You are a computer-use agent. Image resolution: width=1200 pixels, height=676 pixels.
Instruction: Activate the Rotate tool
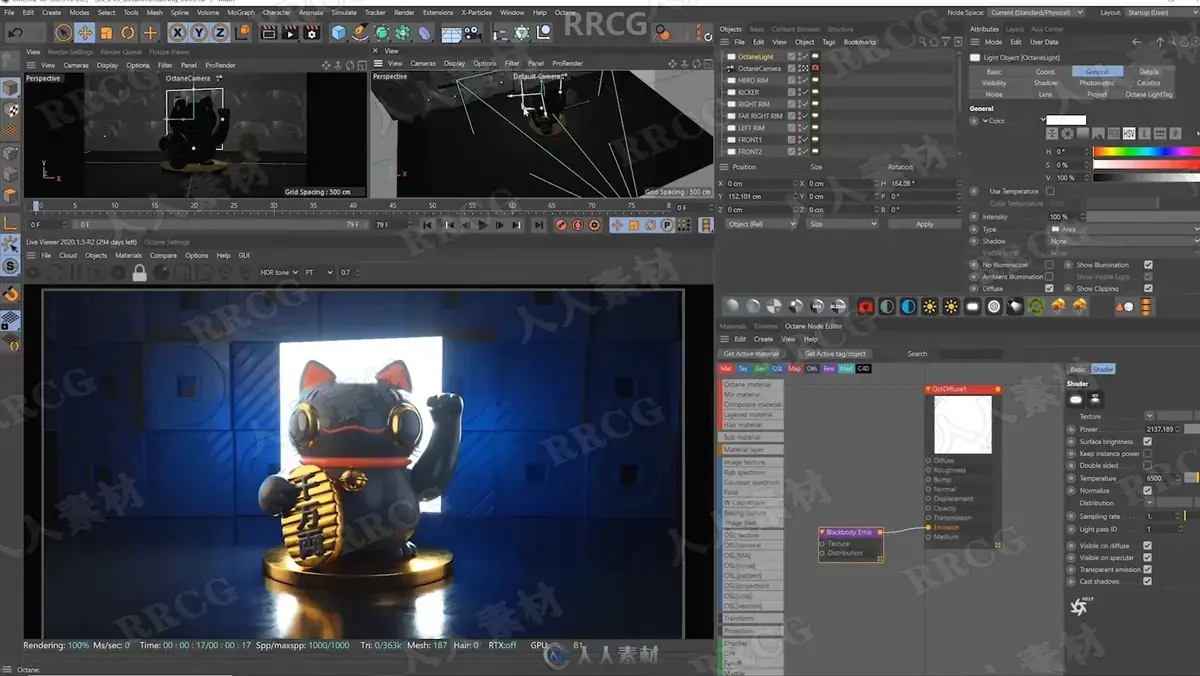coord(128,33)
